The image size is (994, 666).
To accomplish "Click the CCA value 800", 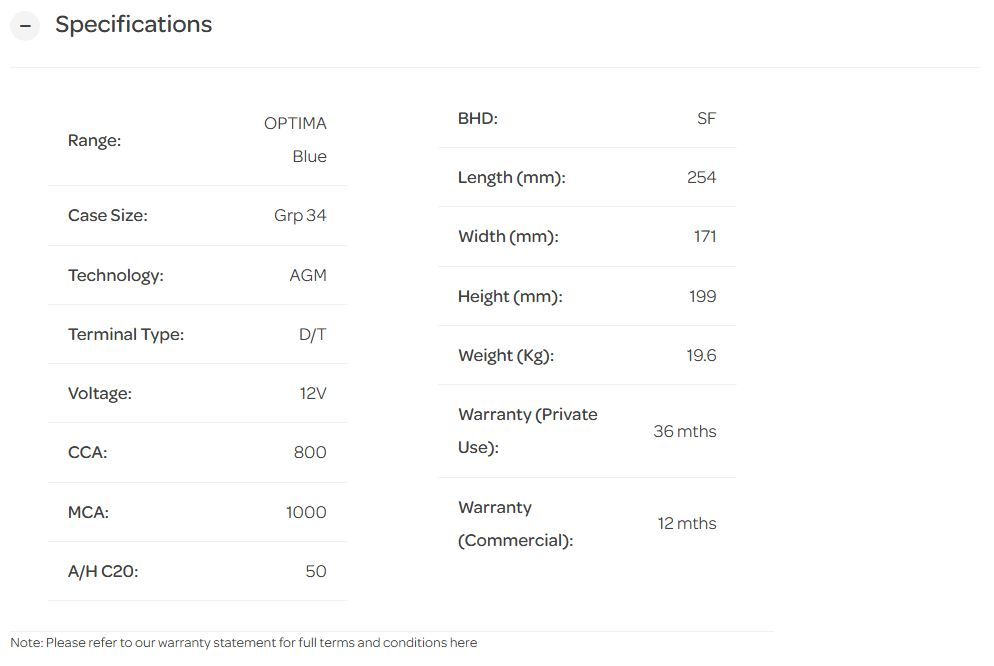I will (x=310, y=452).
